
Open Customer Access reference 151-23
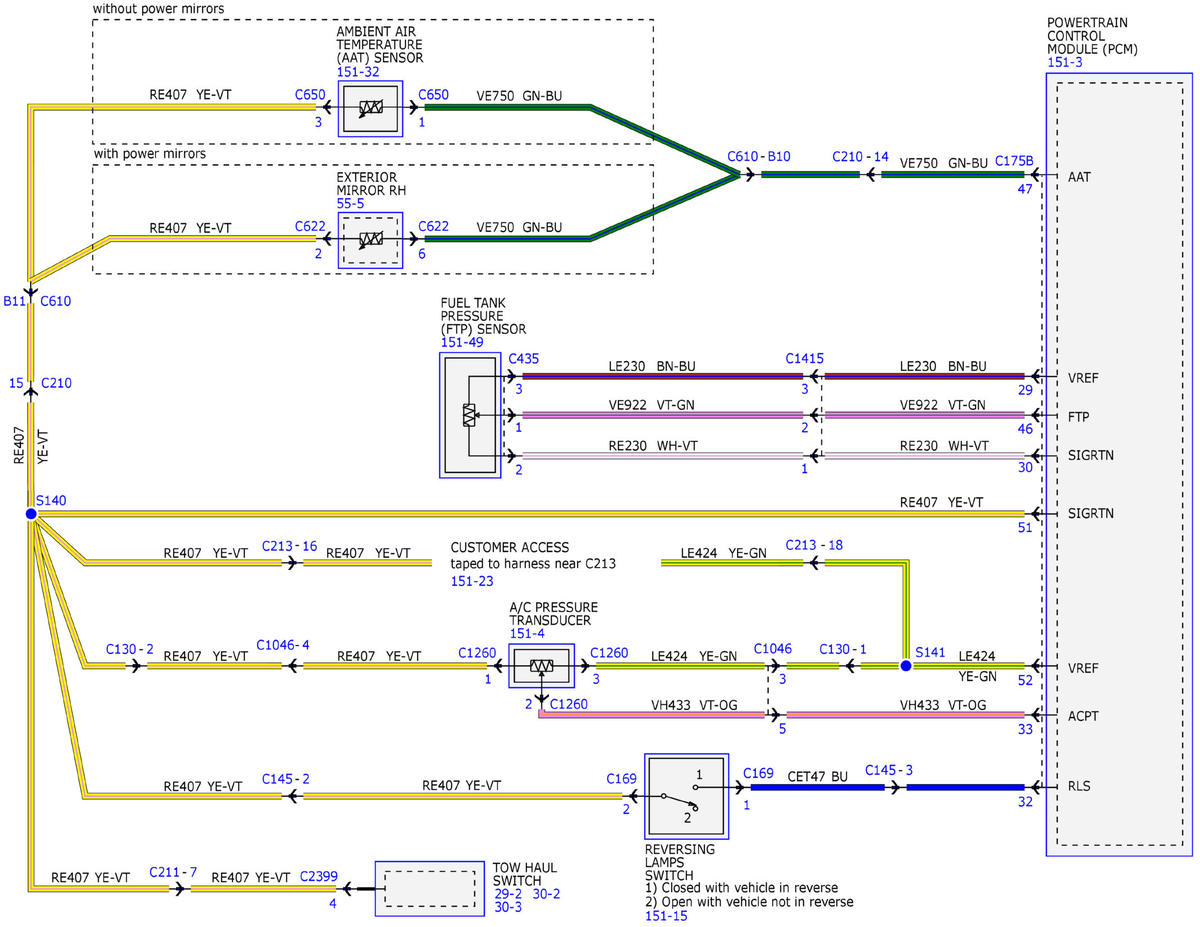pos(473,580)
